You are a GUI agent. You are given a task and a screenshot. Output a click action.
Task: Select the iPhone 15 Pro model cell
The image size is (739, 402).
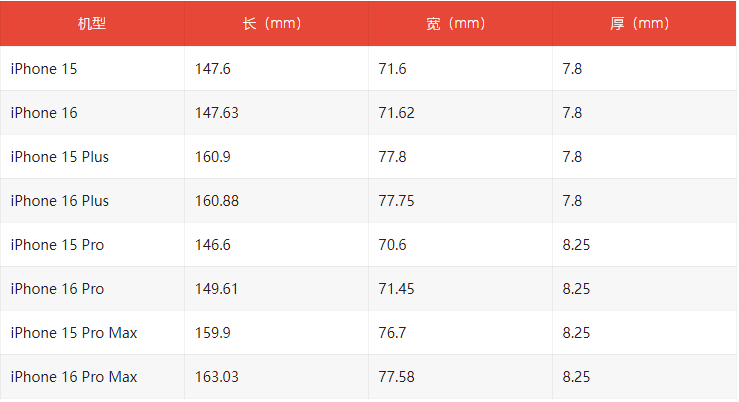pos(57,245)
